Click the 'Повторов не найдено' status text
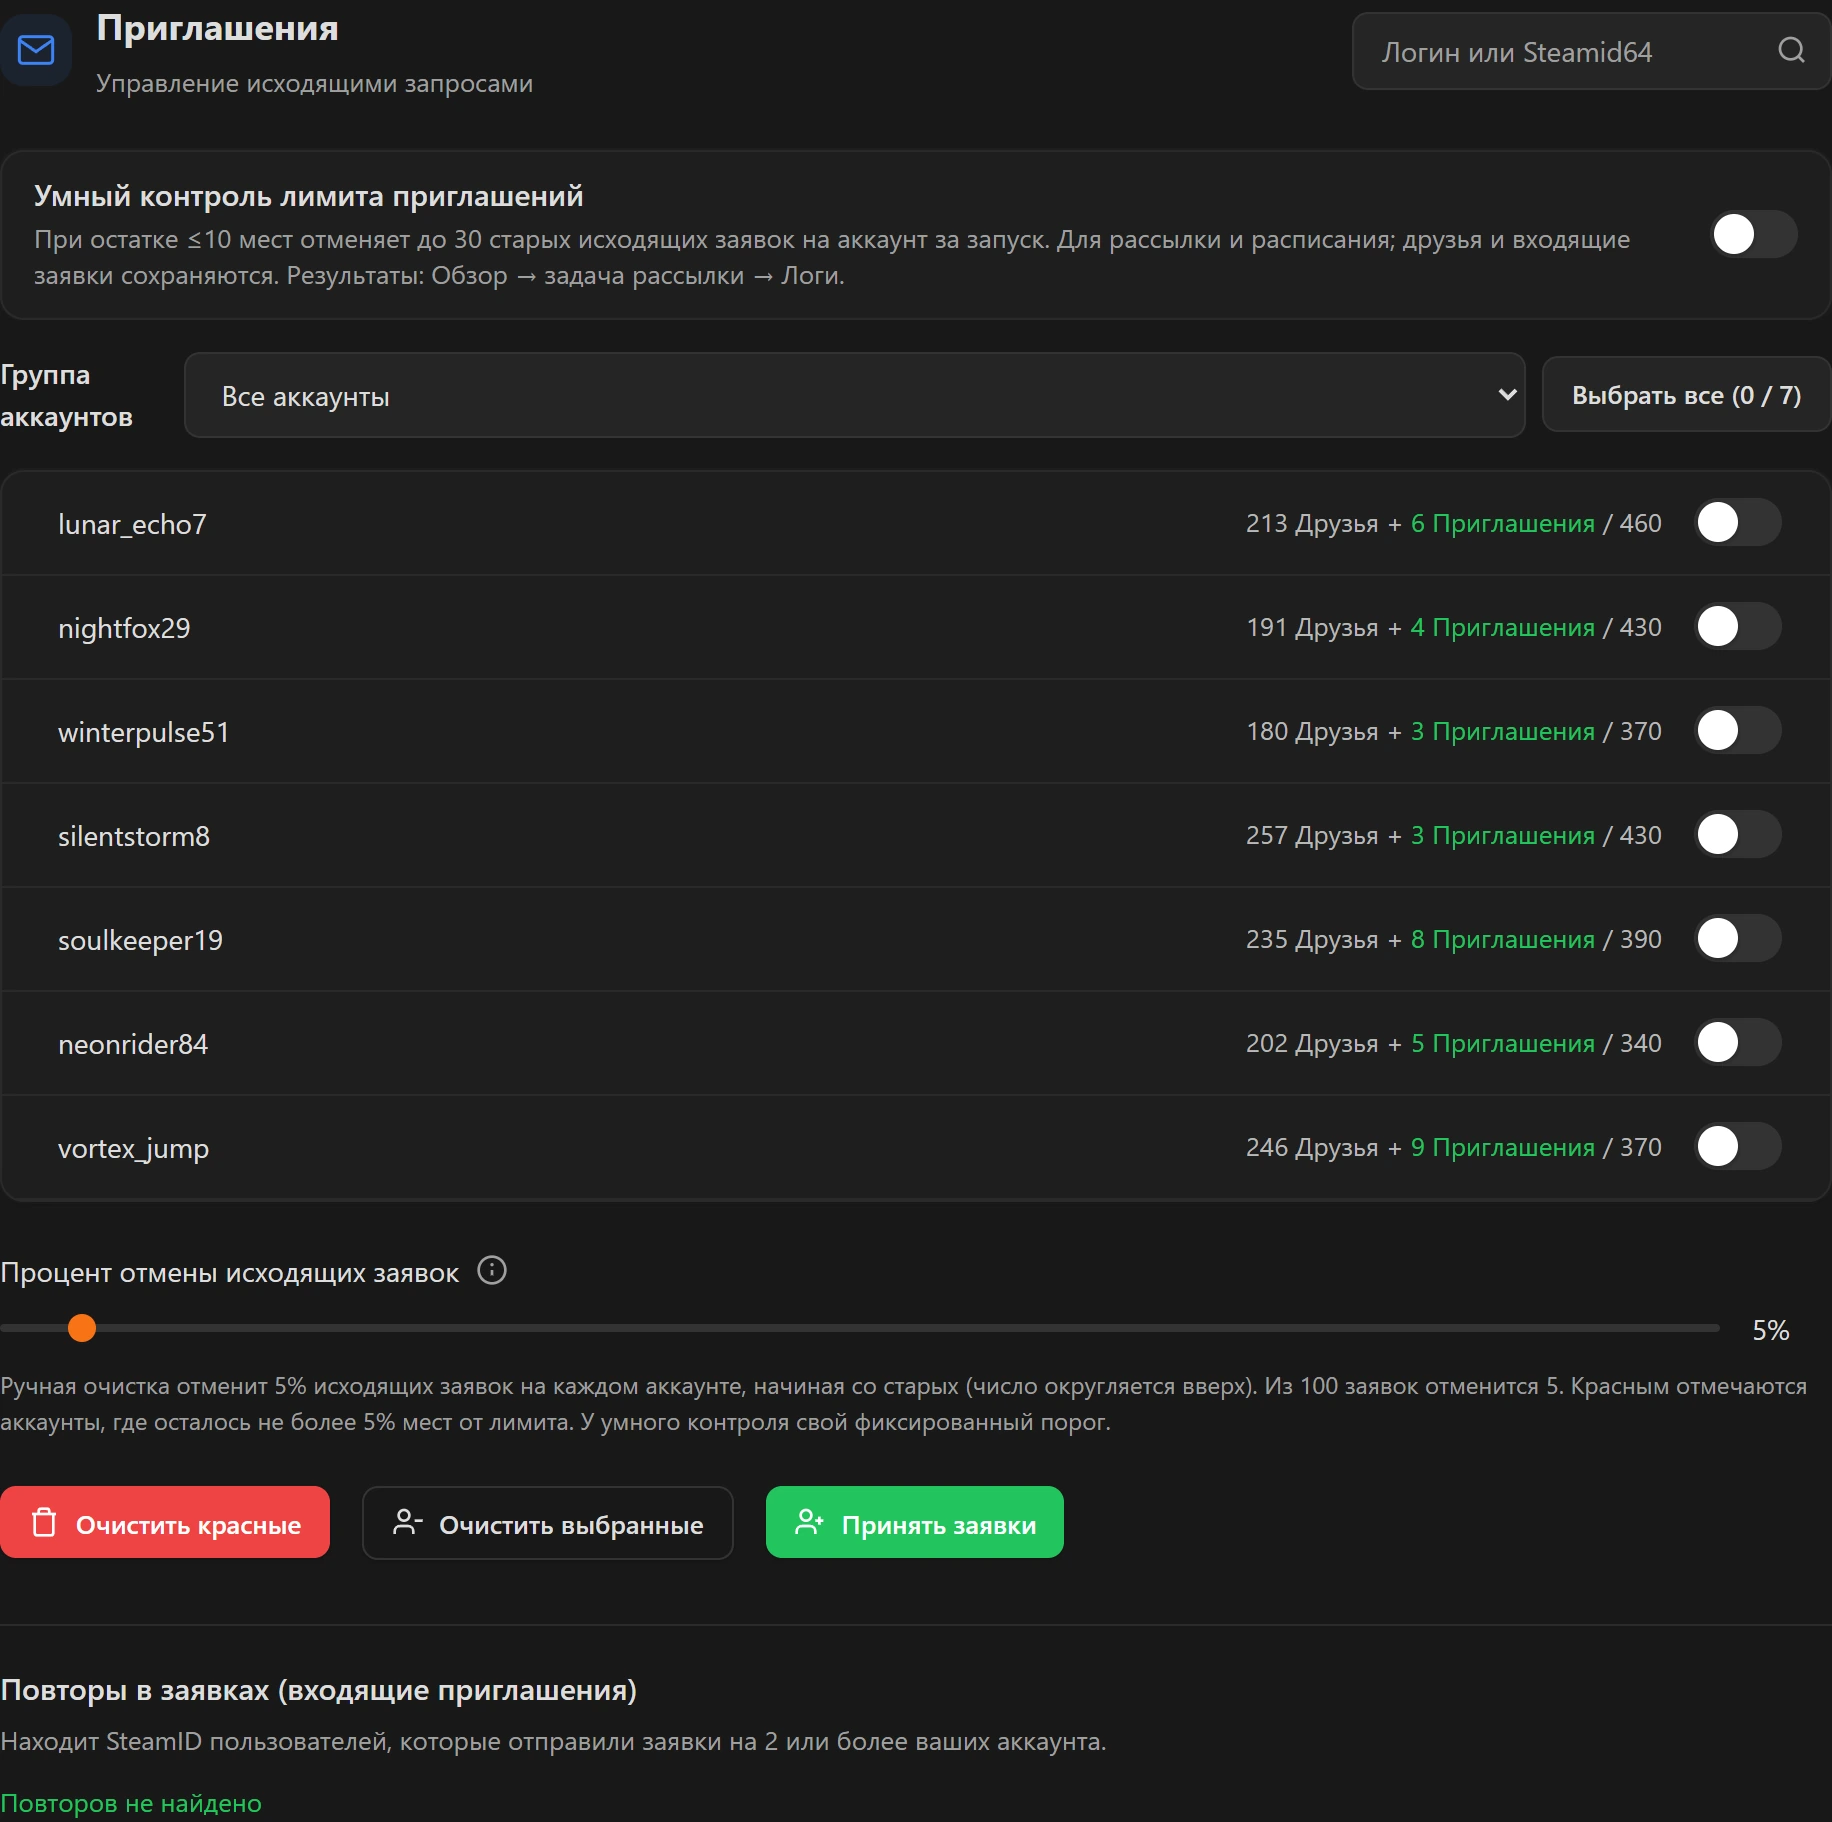The height and width of the screenshot is (1822, 1832). pos(131,1803)
